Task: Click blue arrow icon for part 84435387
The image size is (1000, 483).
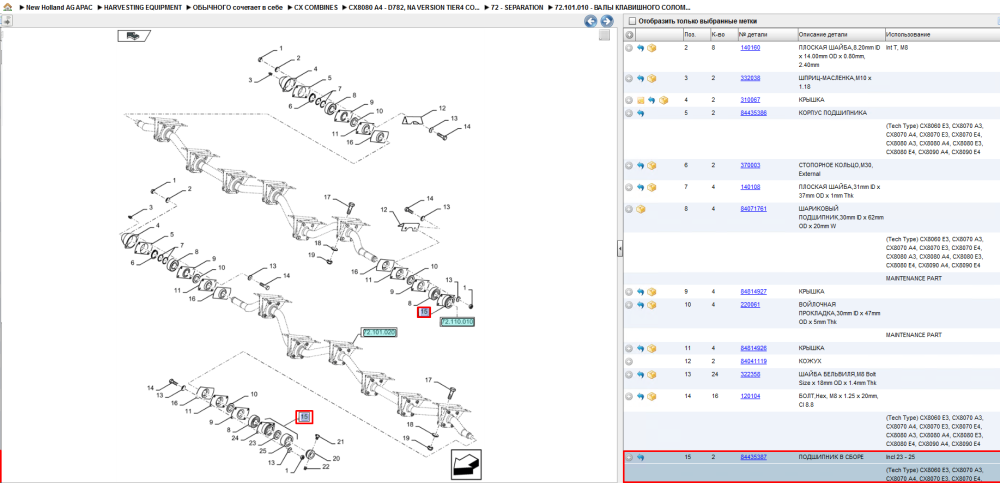Action: [x=641, y=457]
